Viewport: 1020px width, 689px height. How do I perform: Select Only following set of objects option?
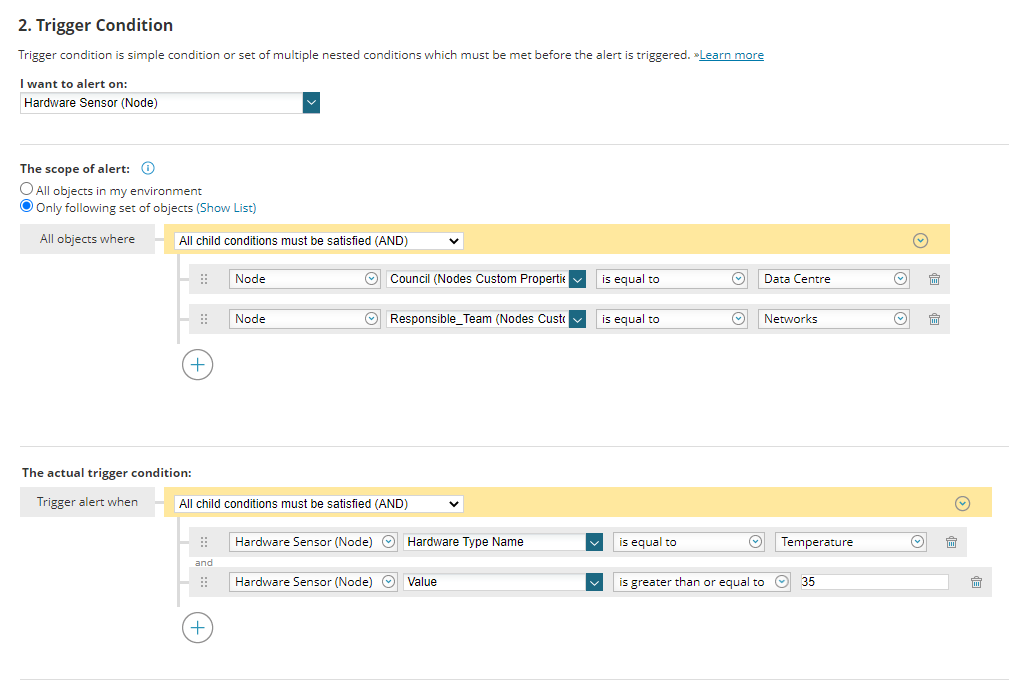tap(27, 207)
